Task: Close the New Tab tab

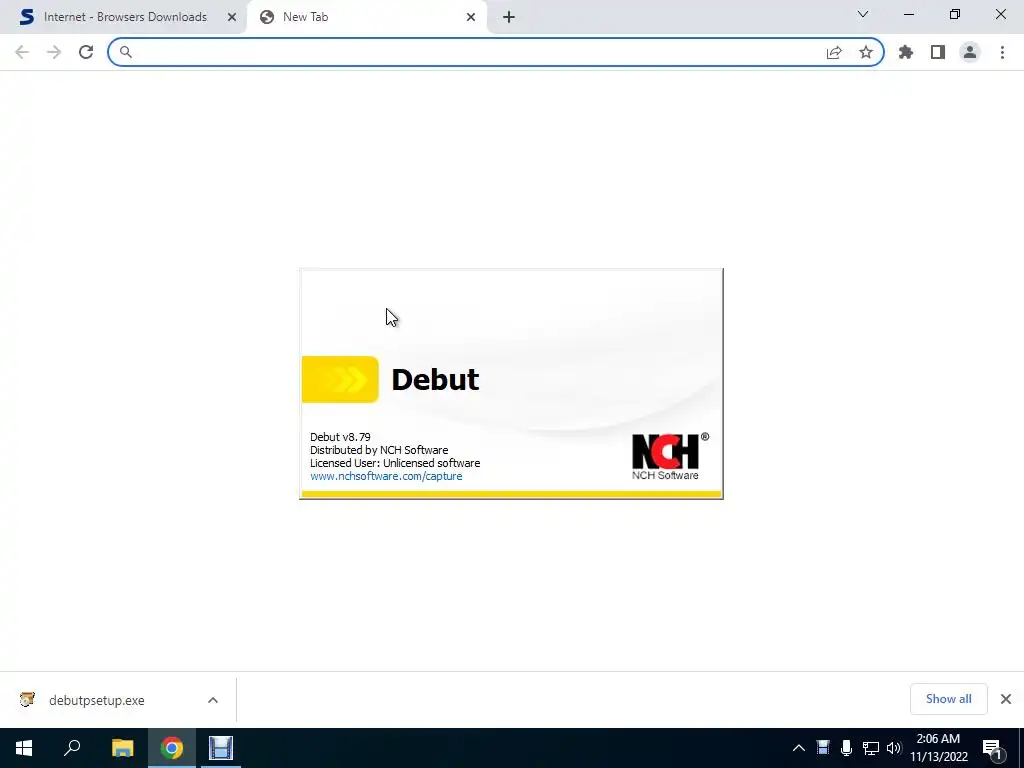Action: pos(471,17)
